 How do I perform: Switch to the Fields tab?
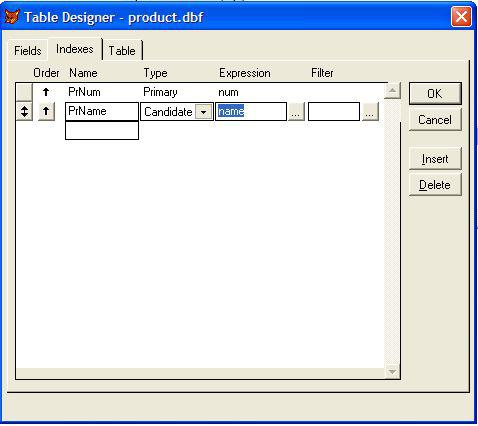point(28,51)
